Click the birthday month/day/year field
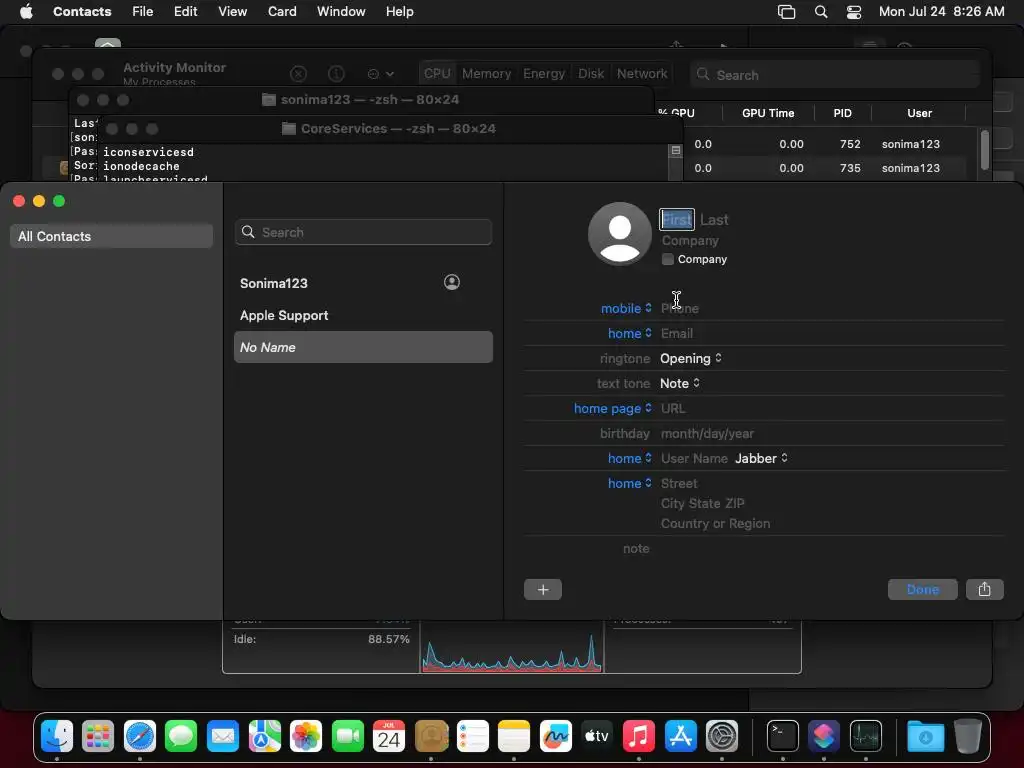 [707, 434]
